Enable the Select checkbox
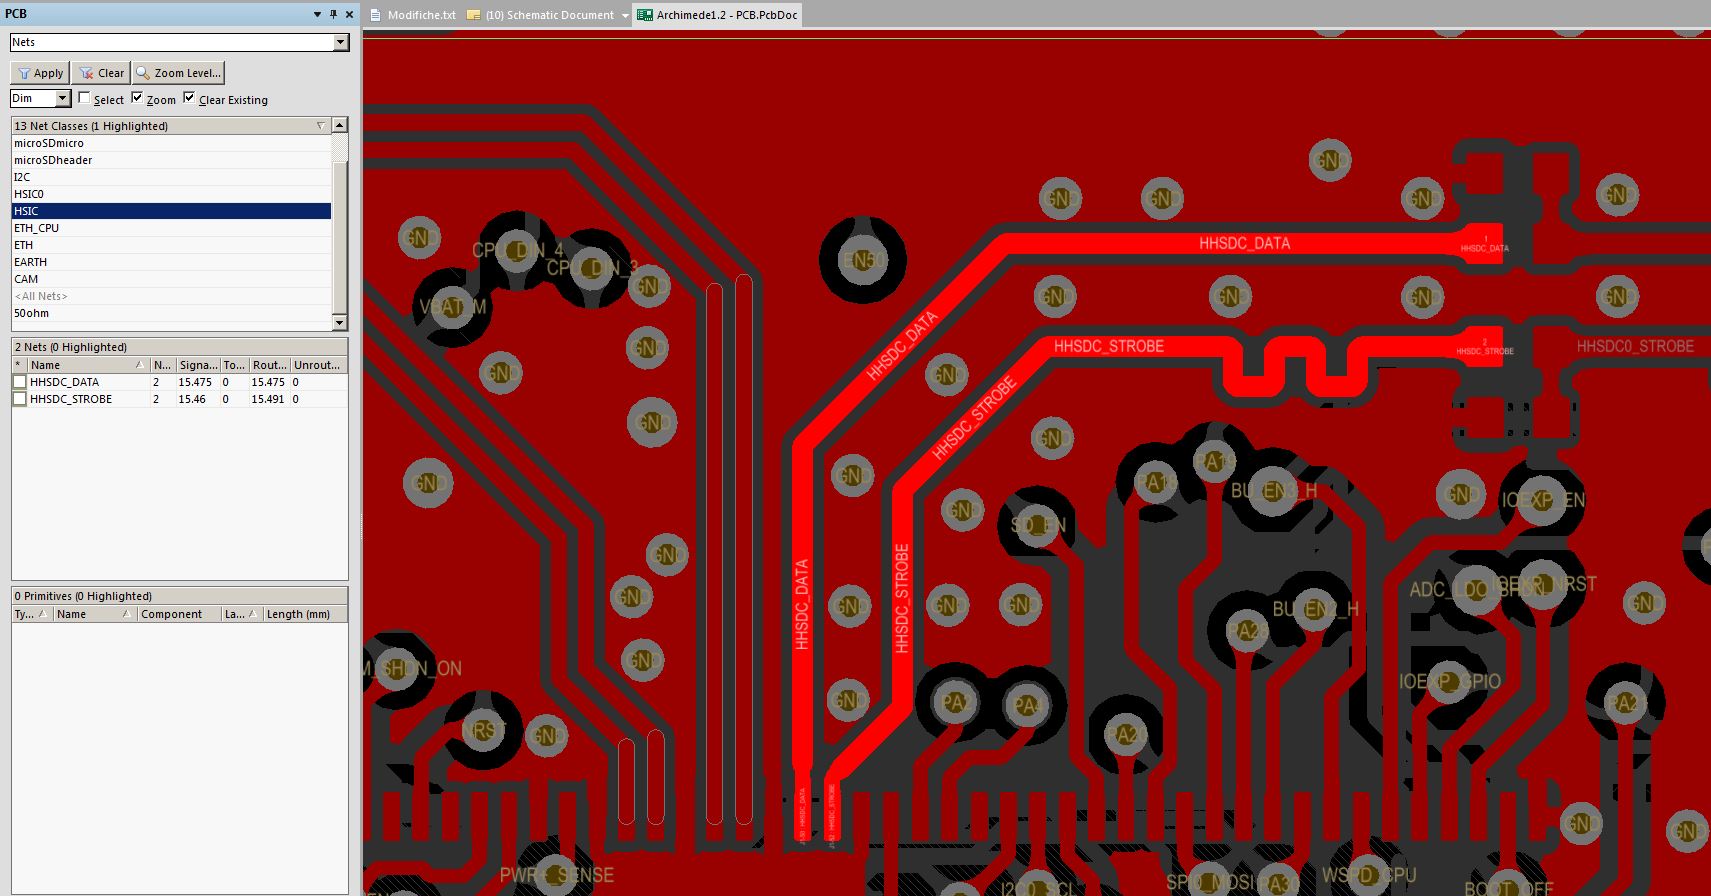The height and width of the screenshot is (896, 1711). 84,98
